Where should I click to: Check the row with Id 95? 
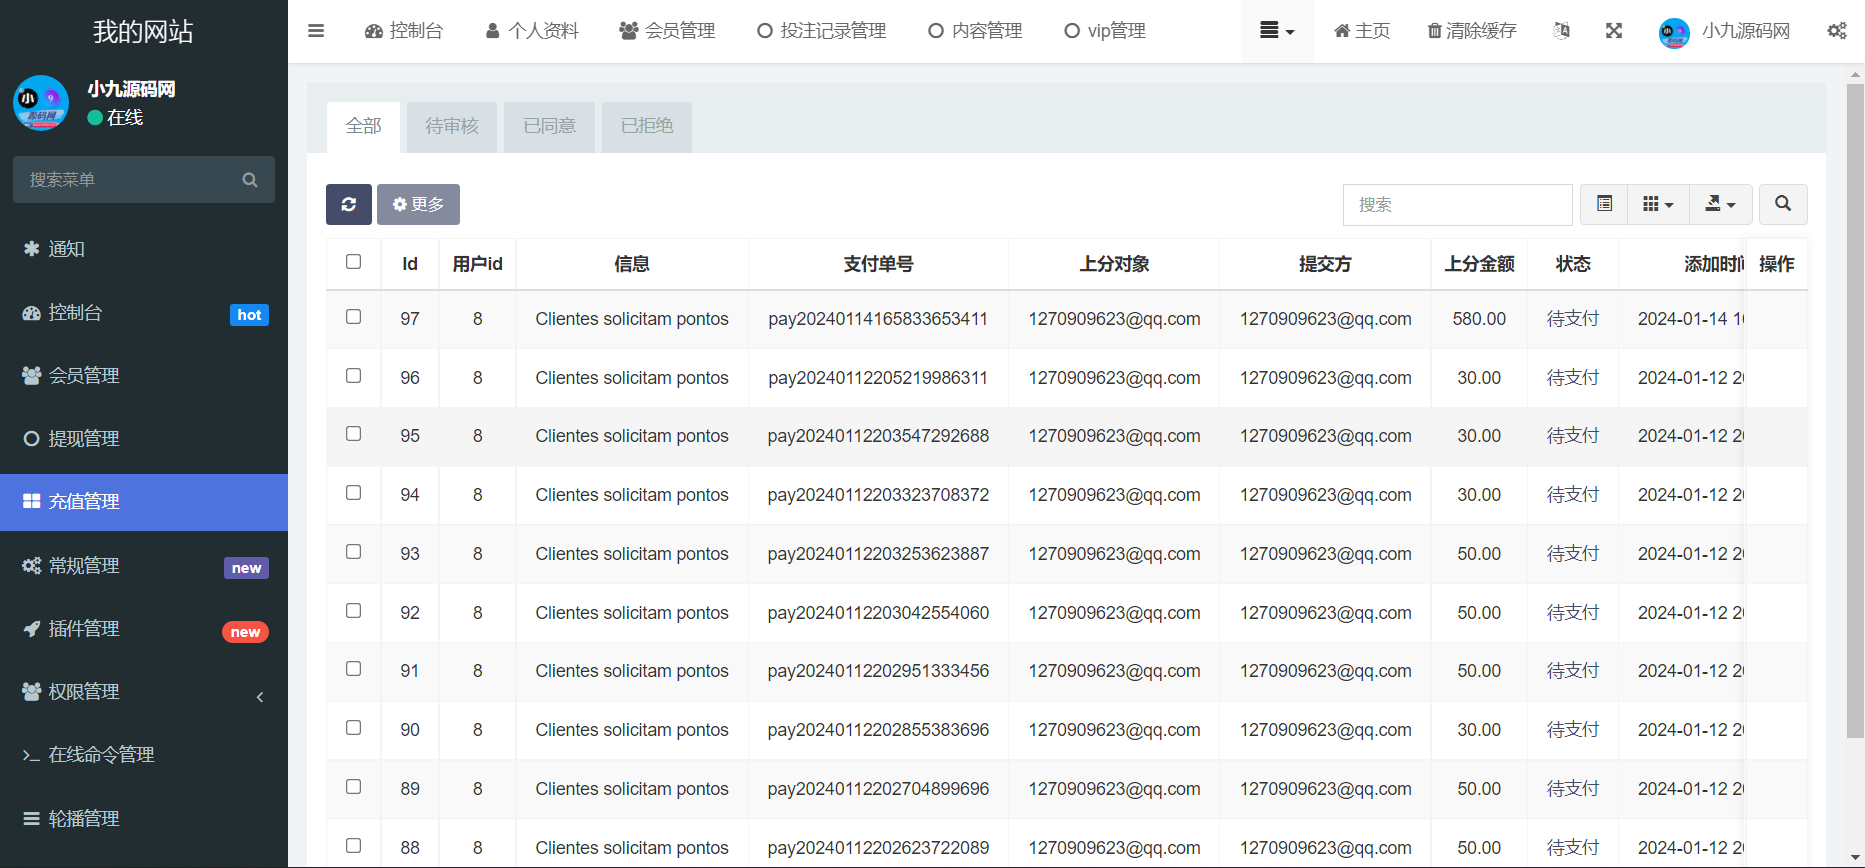pyautogui.click(x=353, y=434)
